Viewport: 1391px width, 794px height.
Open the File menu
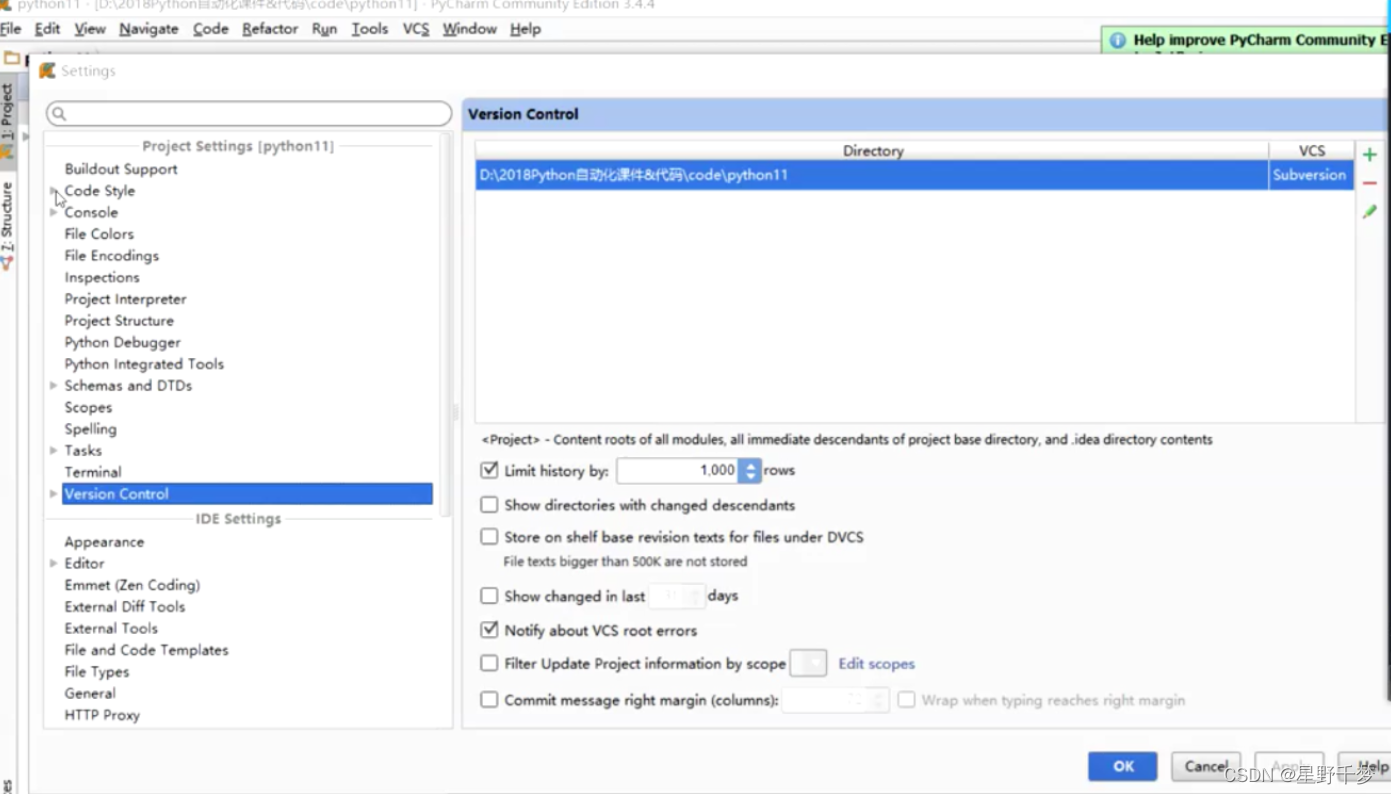pyautogui.click(x=10, y=29)
